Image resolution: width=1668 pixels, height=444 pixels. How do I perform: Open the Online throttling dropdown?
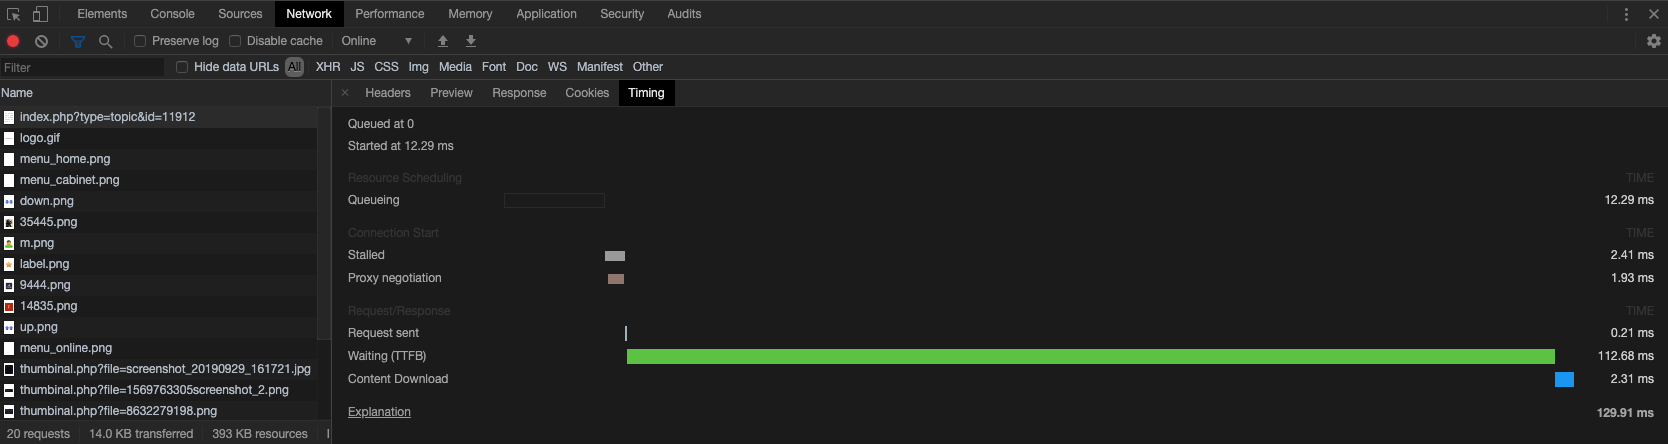point(377,41)
